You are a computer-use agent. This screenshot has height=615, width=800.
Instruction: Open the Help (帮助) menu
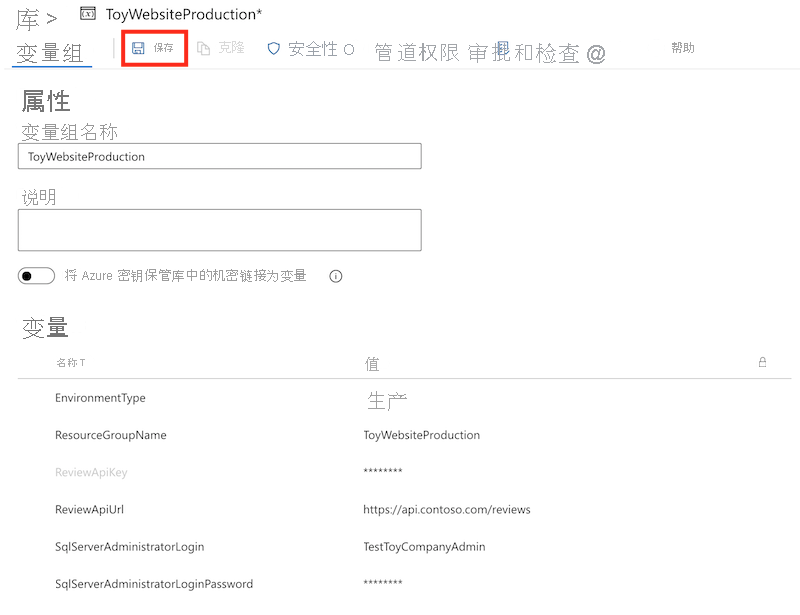(683, 47)
